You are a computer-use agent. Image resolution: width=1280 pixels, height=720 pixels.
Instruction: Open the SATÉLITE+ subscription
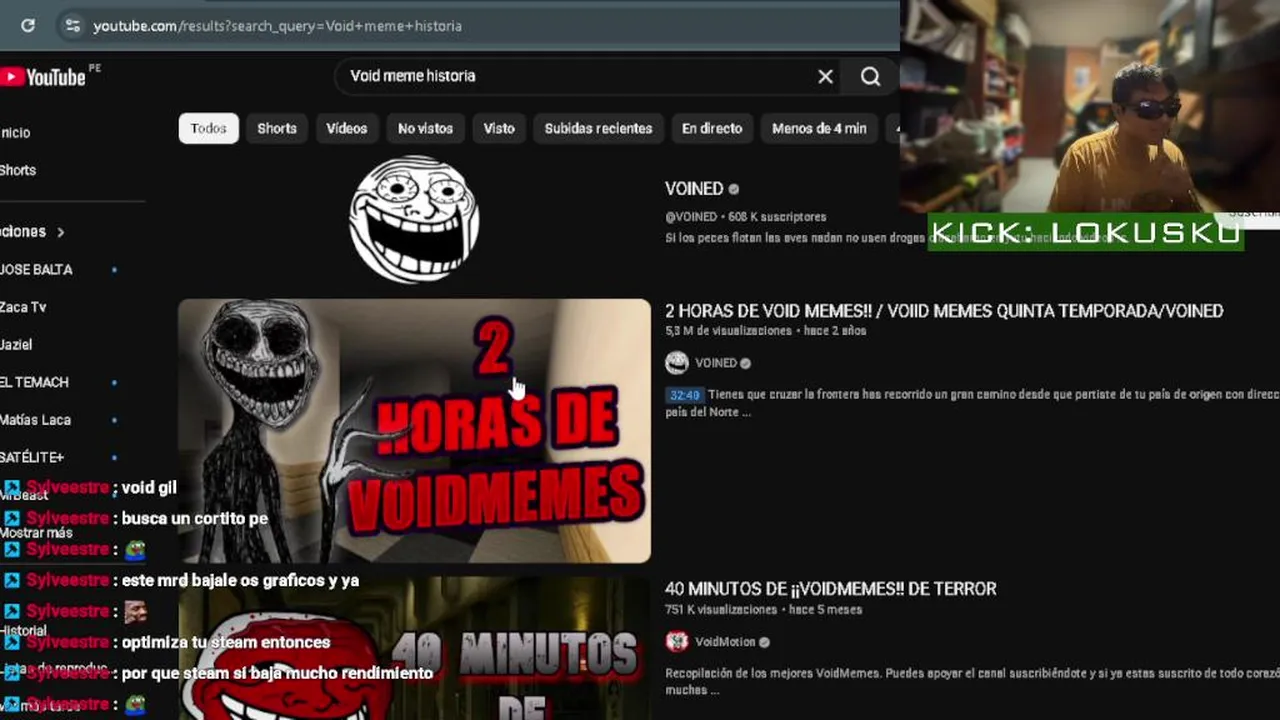coord(32,457)
